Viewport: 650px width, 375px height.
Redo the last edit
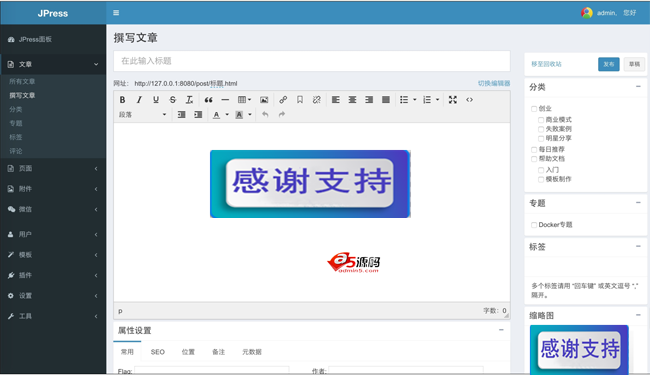[282, 114]
